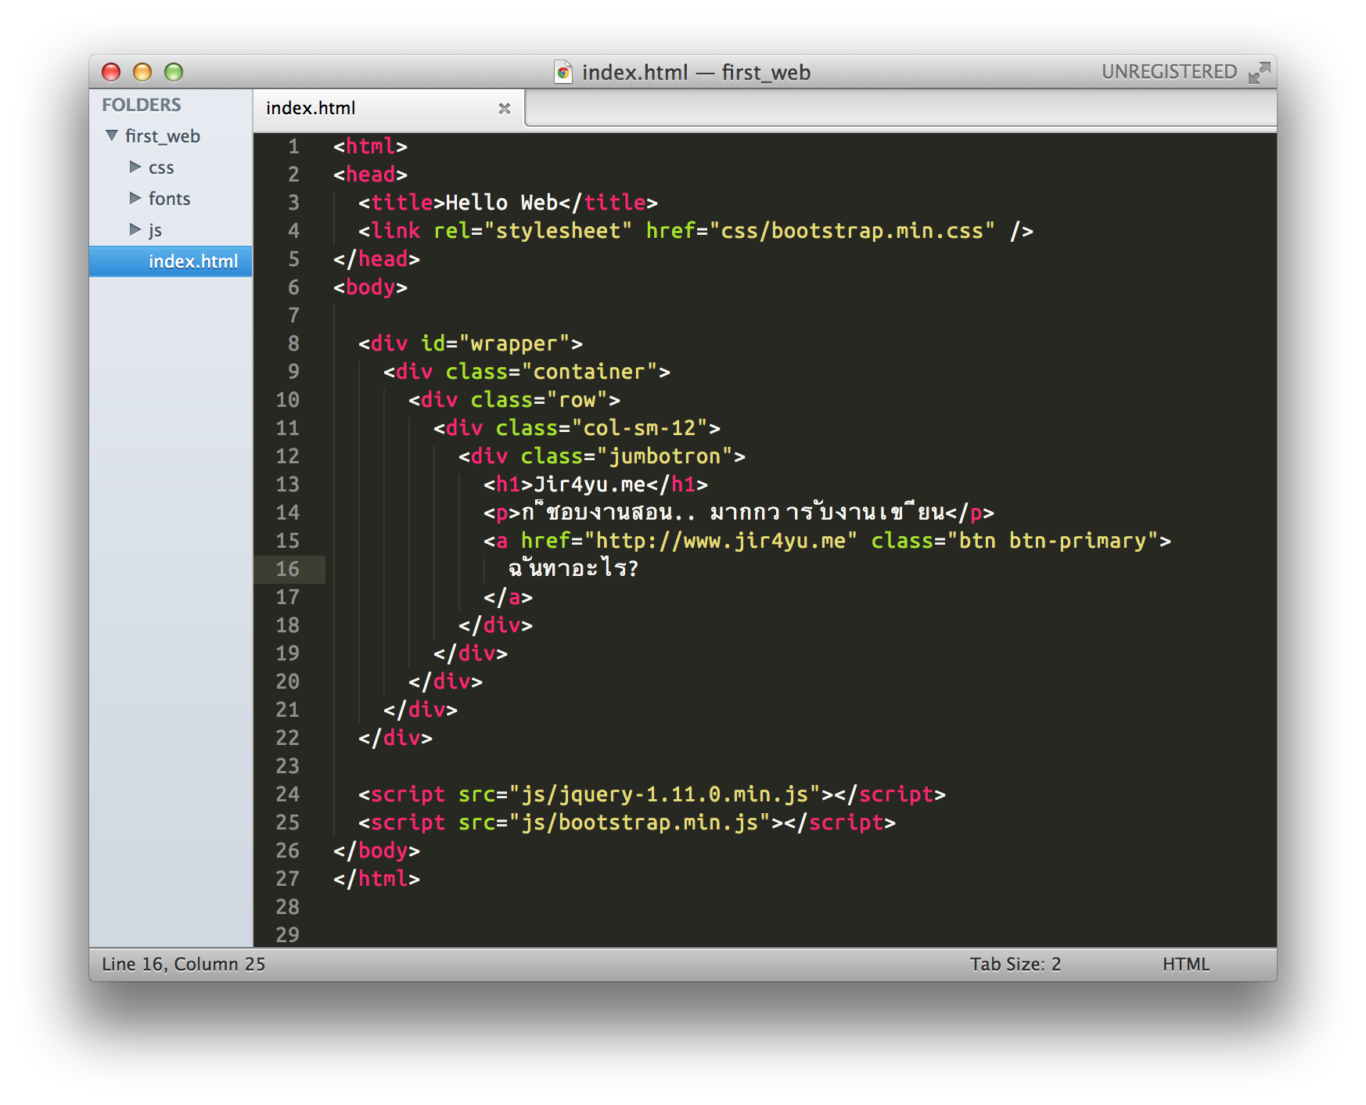Select index.html in the sidebar

pos(171,261)
